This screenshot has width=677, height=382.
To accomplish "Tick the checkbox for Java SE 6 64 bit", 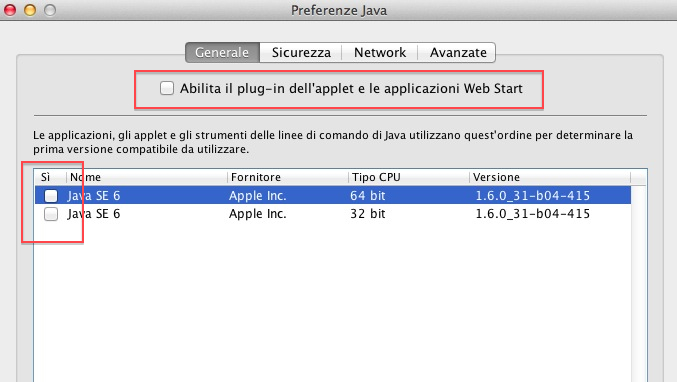I will (51, 196).
